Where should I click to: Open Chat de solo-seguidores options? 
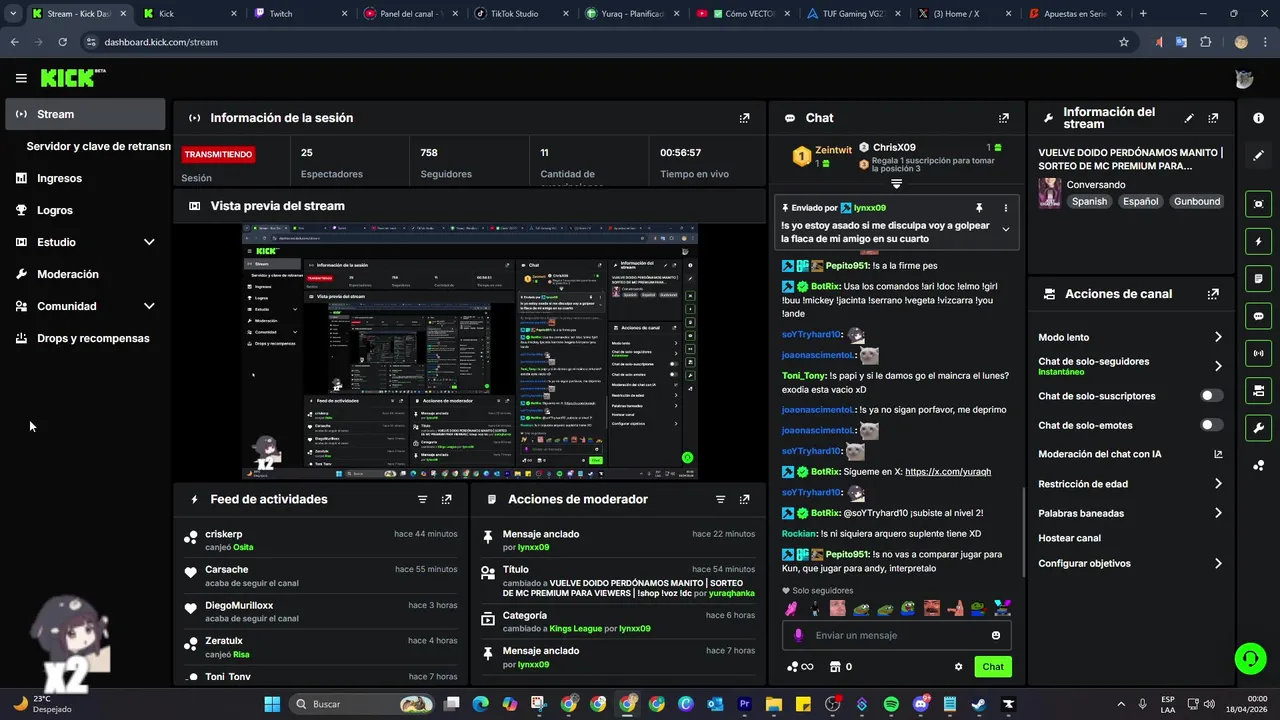click(x=1218, y=366)
